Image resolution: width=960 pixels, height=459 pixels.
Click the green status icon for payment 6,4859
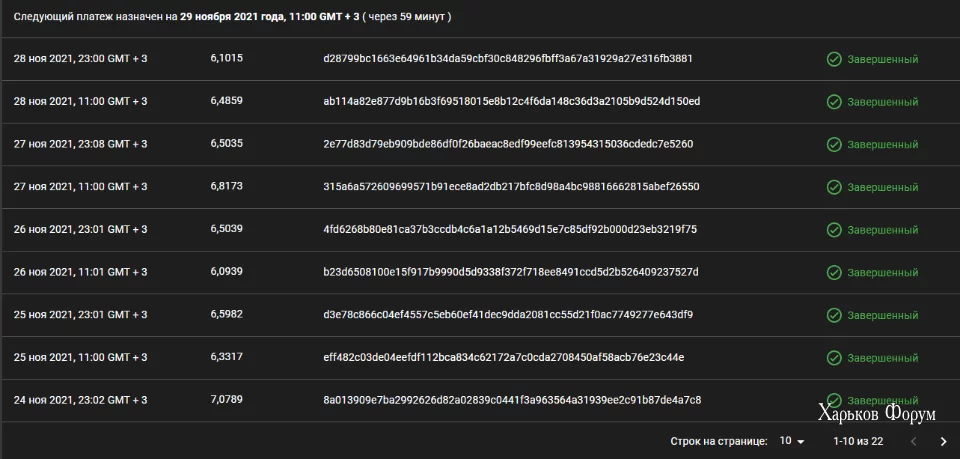click(x=833, y=102)
